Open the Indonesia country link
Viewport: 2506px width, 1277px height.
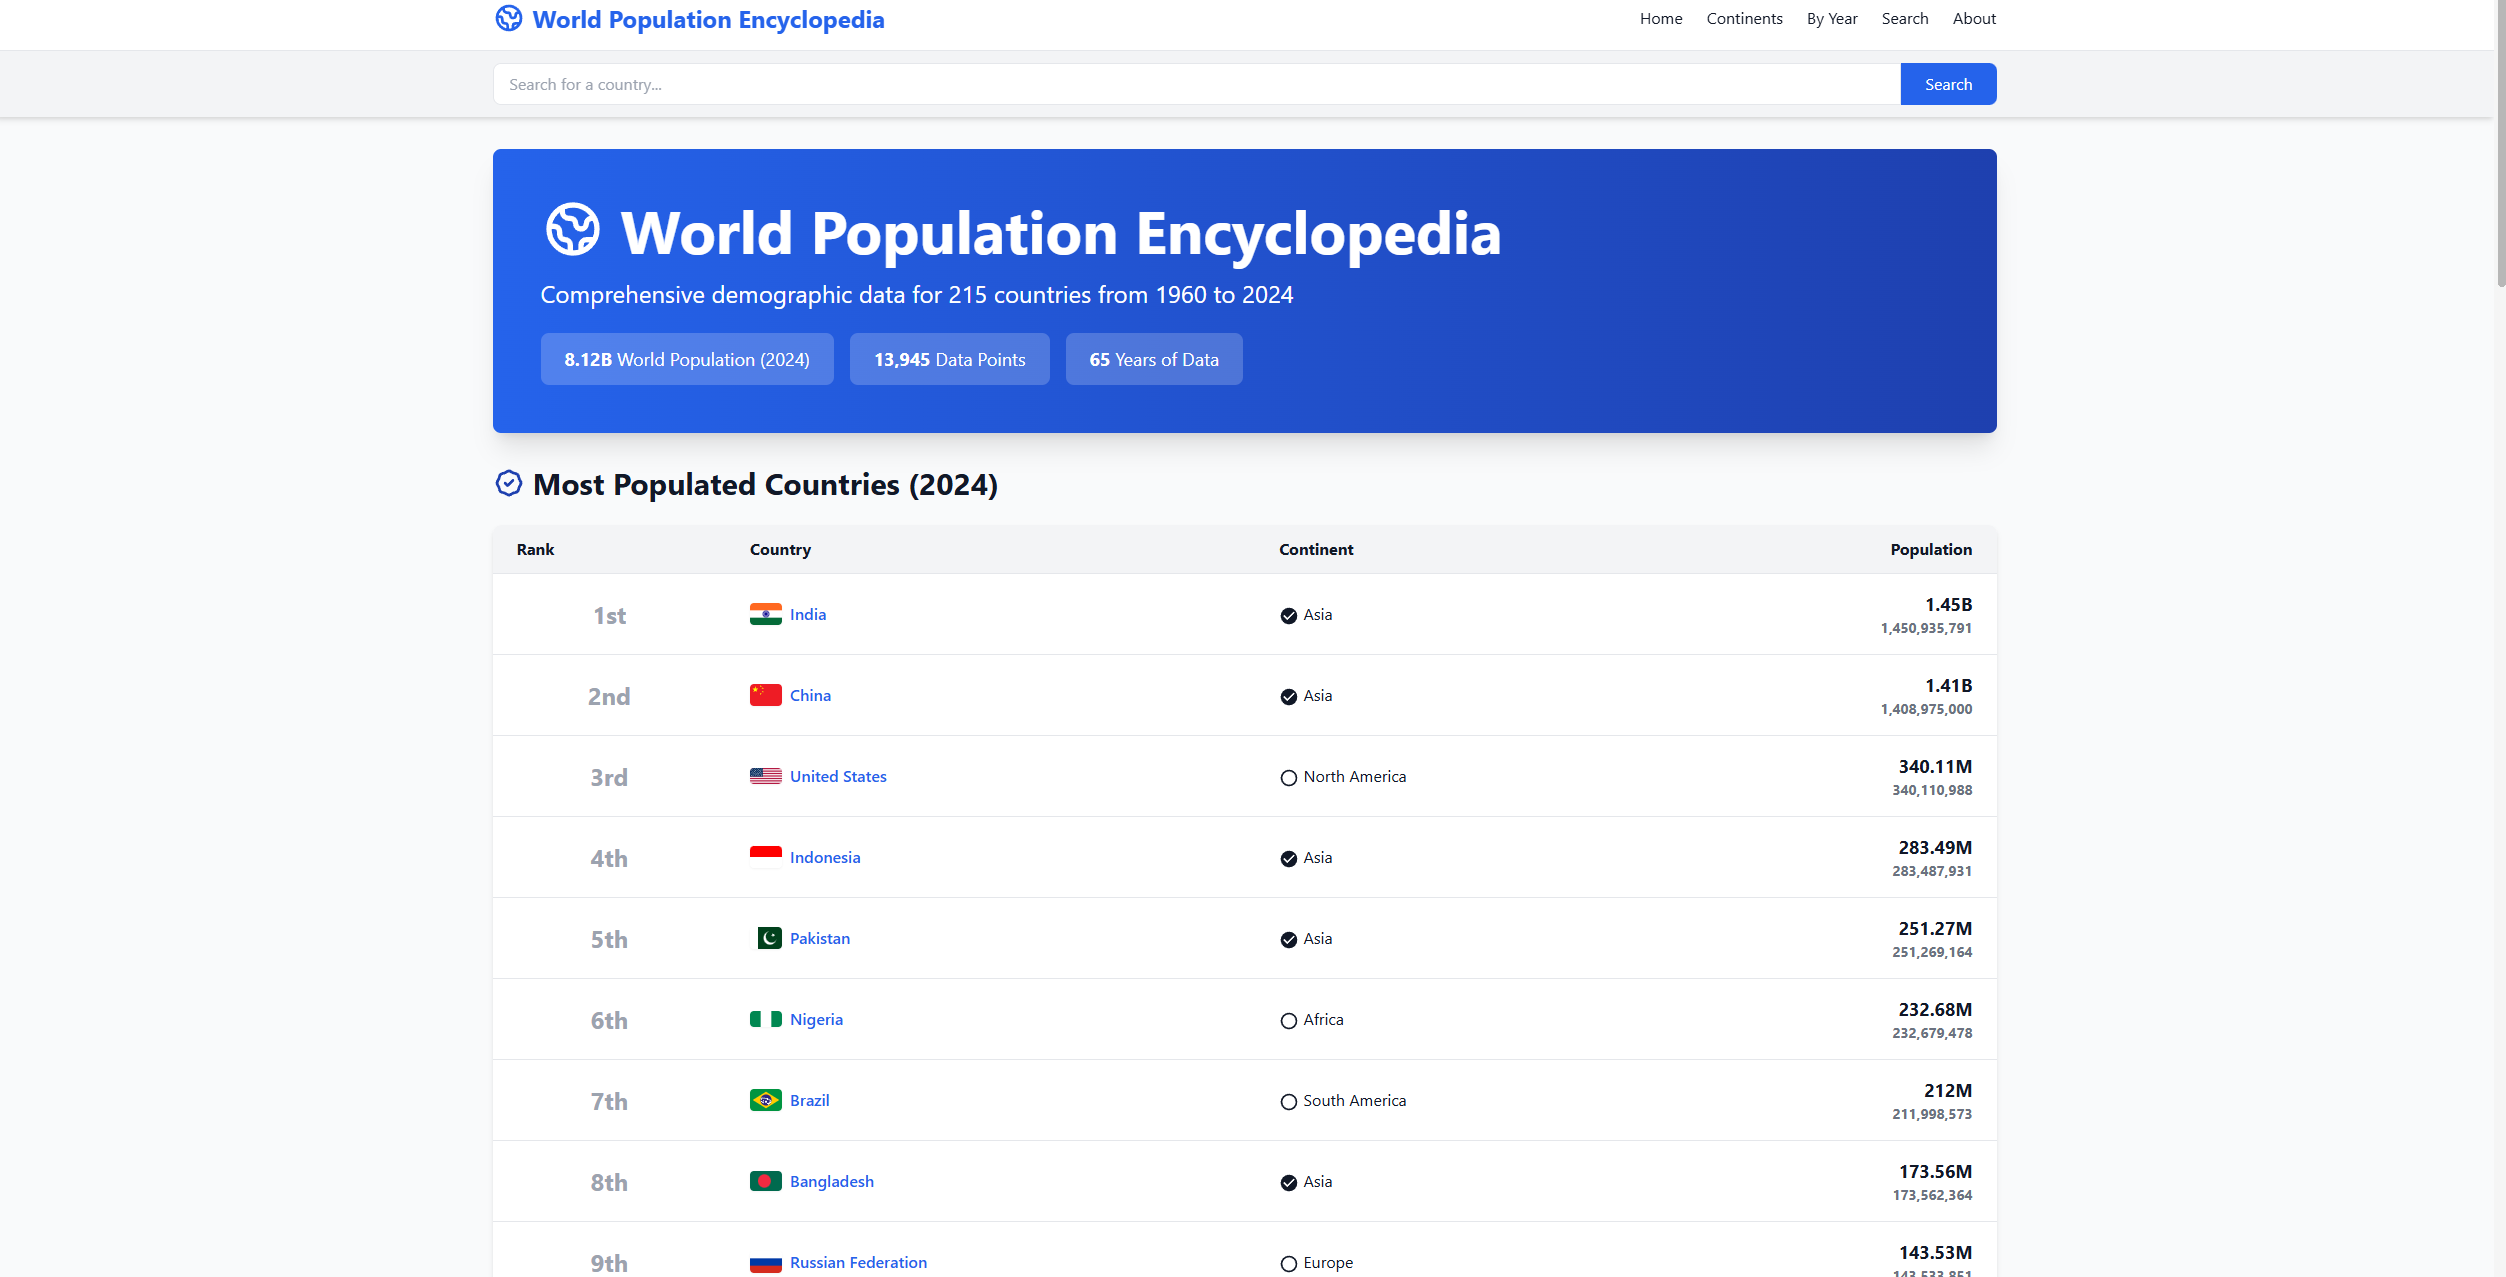(x=824, y=857)
